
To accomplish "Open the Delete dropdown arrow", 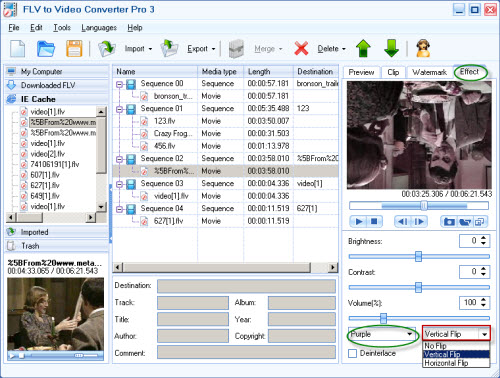I will point(344,49).
